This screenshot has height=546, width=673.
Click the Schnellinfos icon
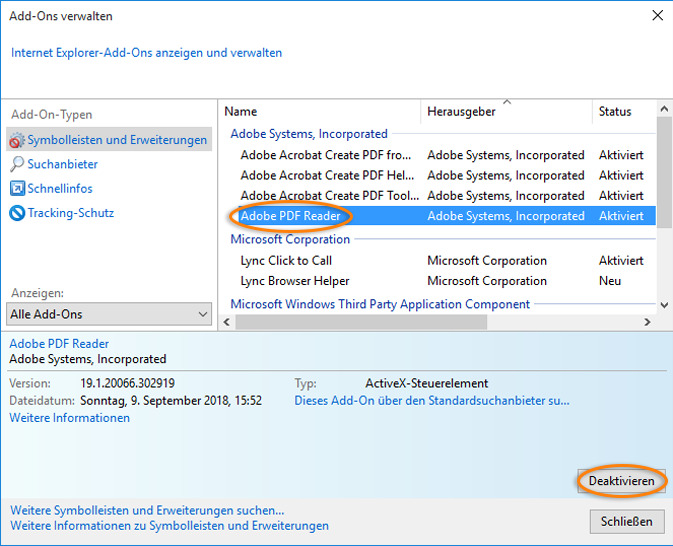tap(17, 188)
